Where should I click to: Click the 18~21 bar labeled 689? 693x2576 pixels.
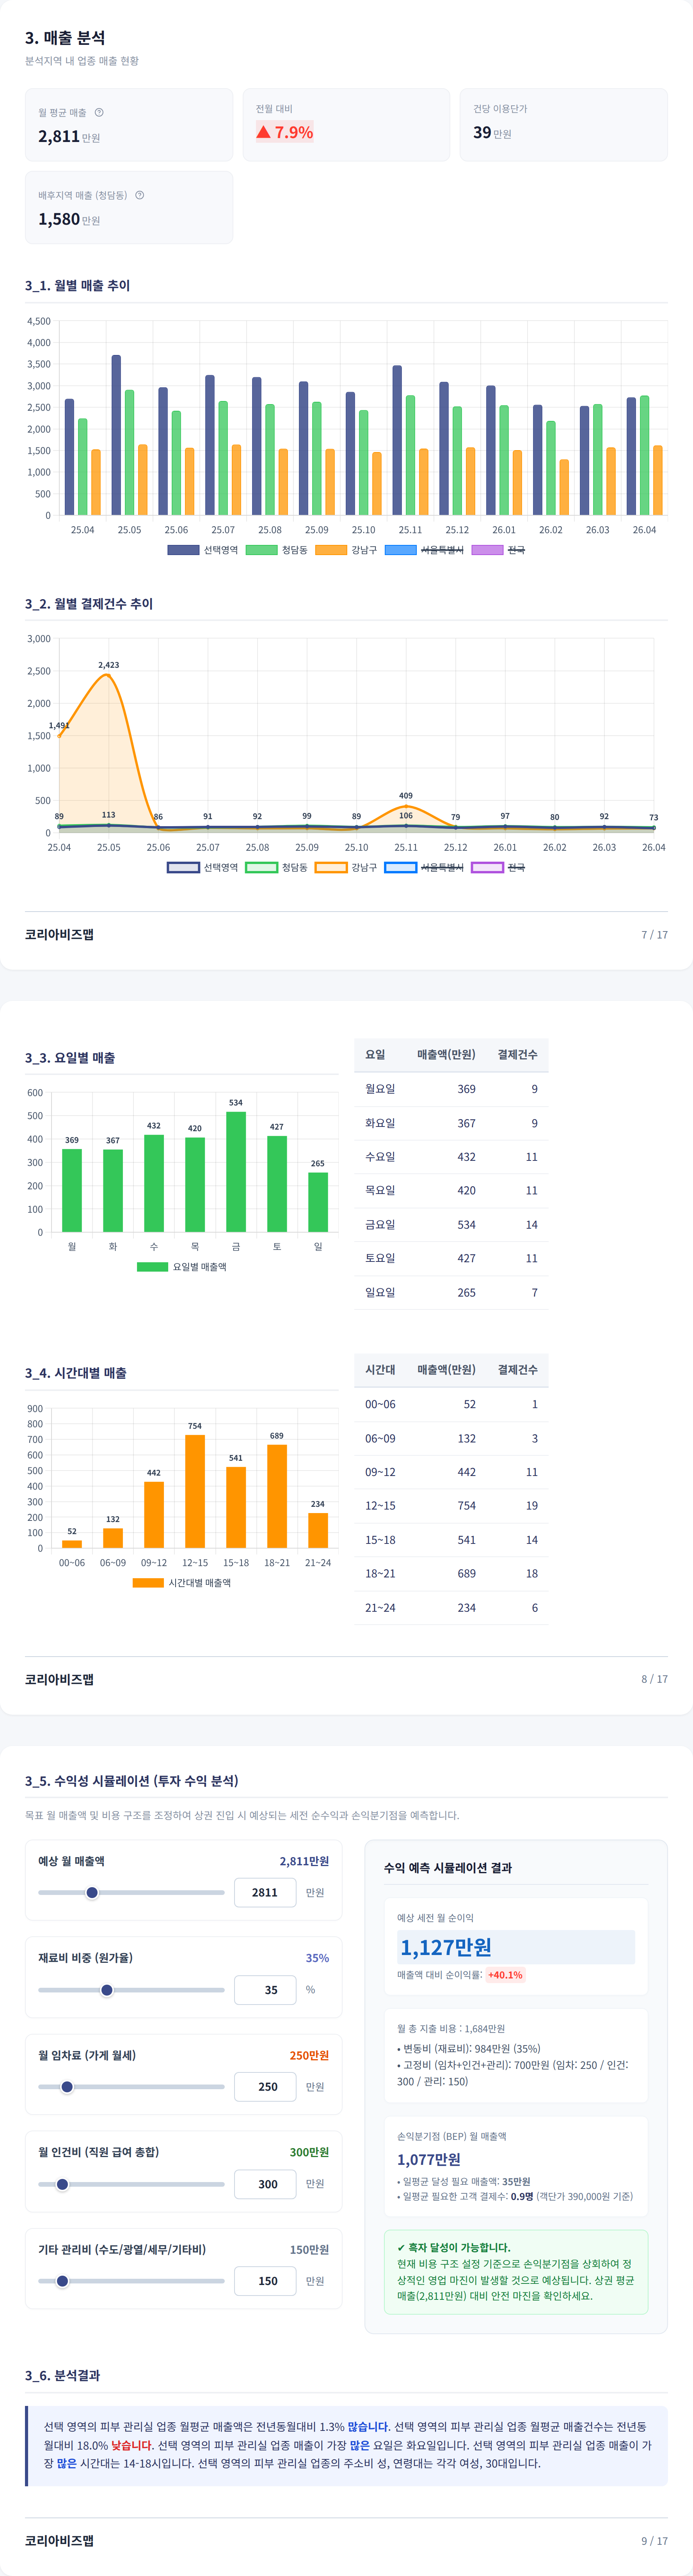coord(277,1496)
